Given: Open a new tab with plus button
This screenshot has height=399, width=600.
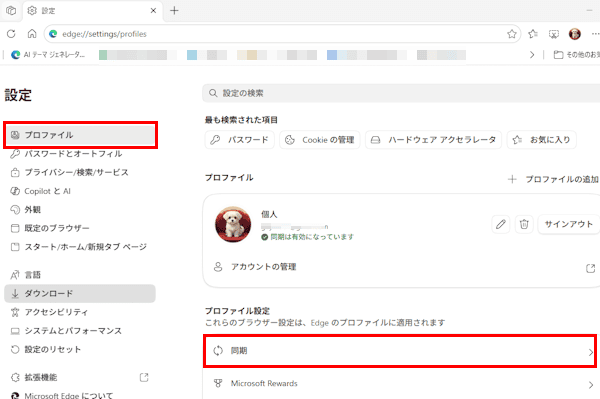Looking at the screenshot, I should coord(174,11).
